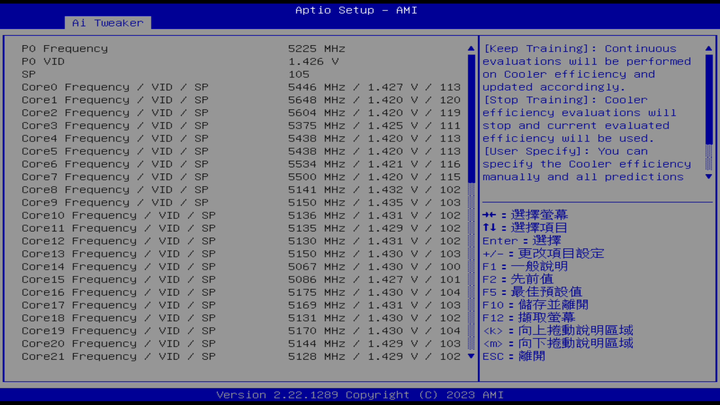Click the help panel scrollbar thumb

tap(709, 99)
